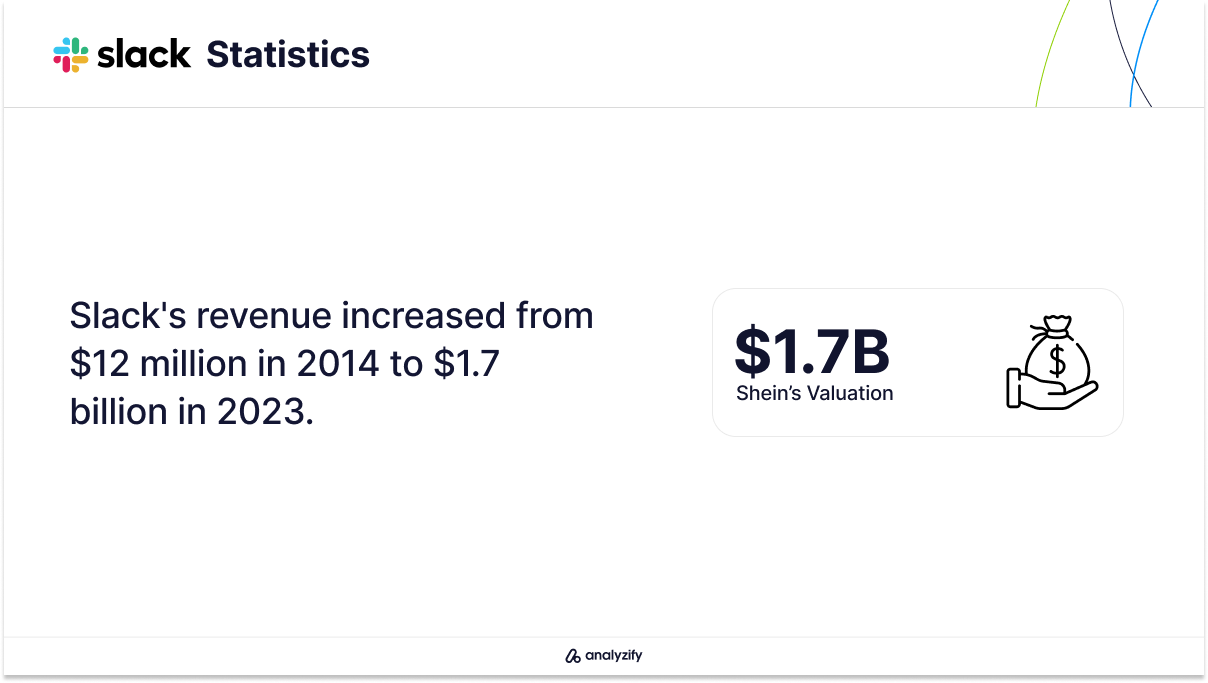Click the tied top of the money bag
Viewport: 1208px width, 683px height.
(x=1057, y=325)
